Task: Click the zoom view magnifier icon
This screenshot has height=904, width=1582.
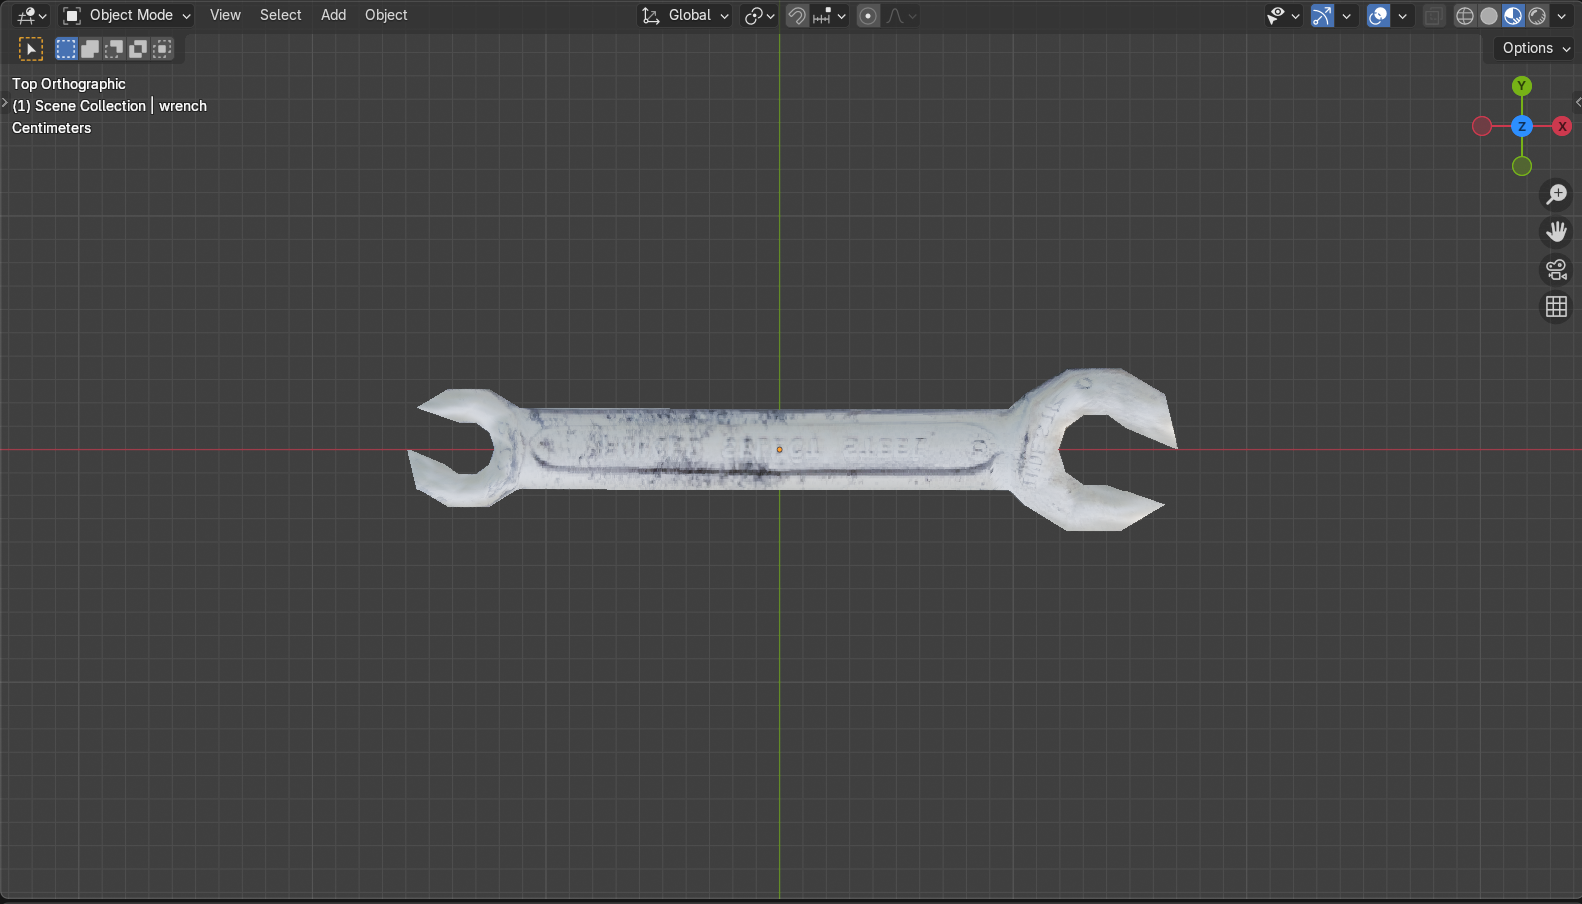Action: coord(1556,194)
